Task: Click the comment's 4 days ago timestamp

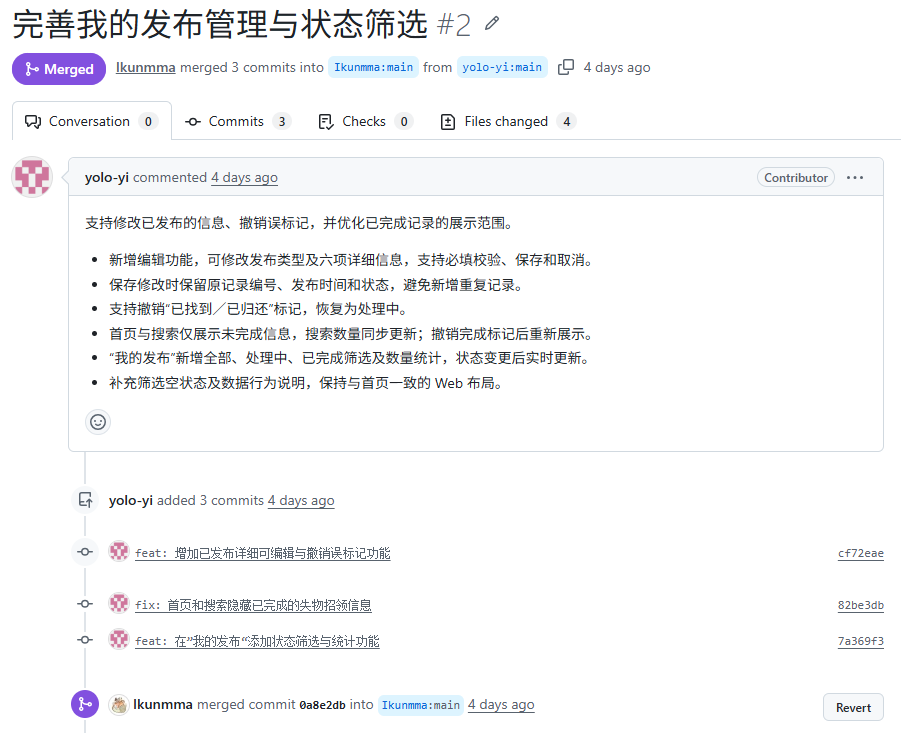Action: click(x=244, y=178)
